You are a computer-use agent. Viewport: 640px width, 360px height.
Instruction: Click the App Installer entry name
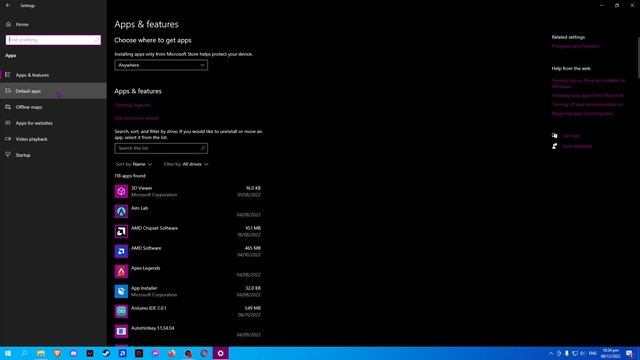click(144, 288)
